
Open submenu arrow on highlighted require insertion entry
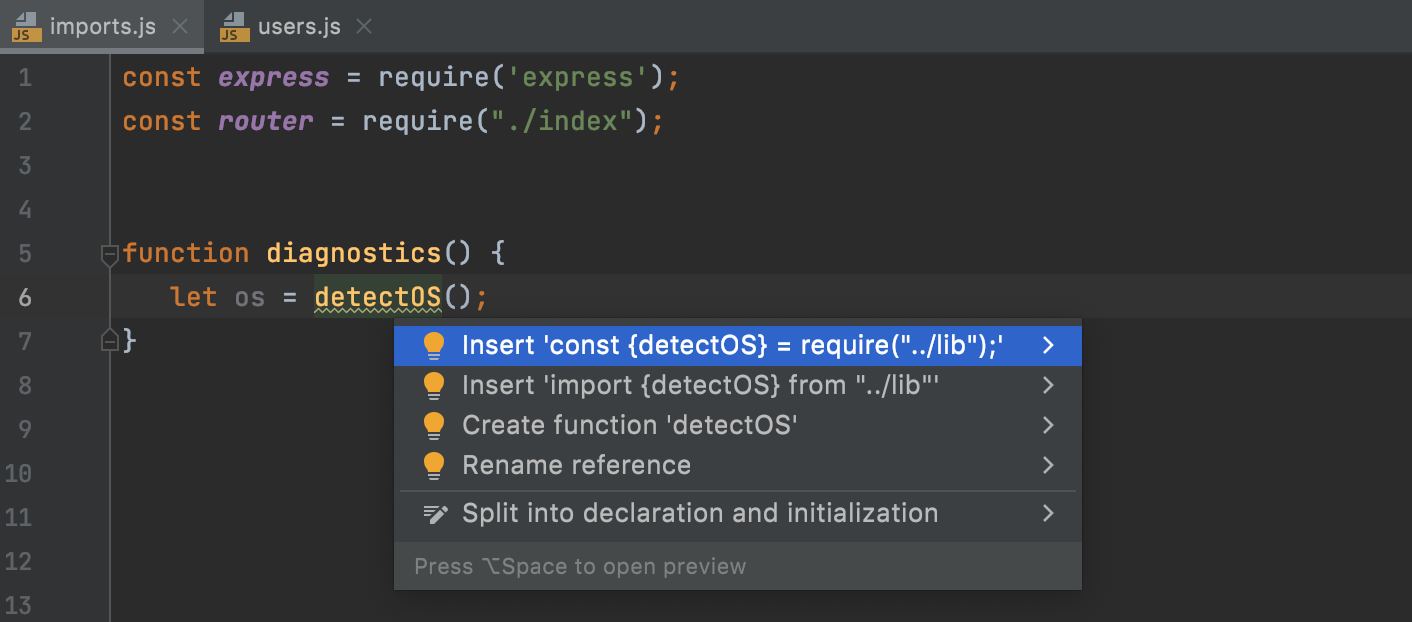click(x=1048, y=345)
